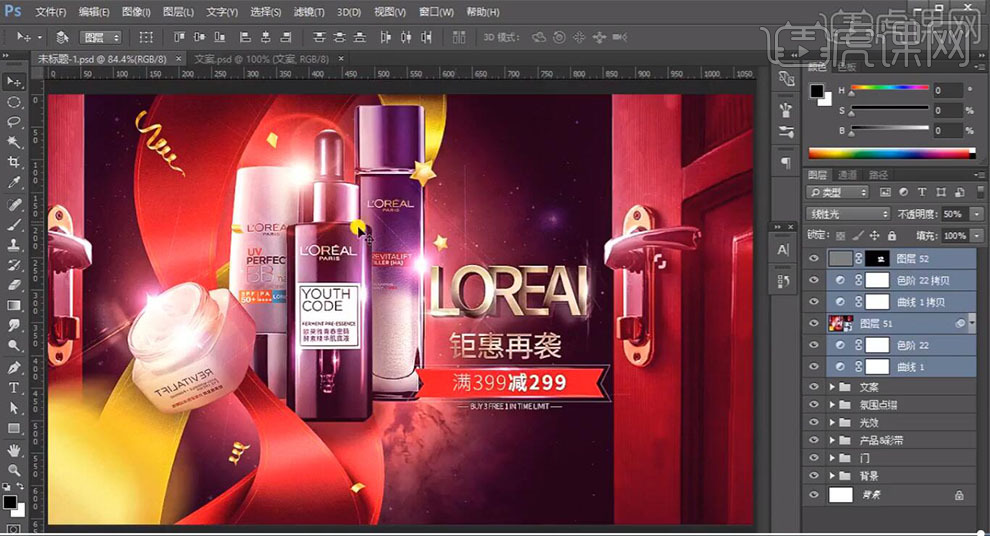Select the Move tool in the toolbox
Screen dimensions: 990x536
tap(13, 81)
